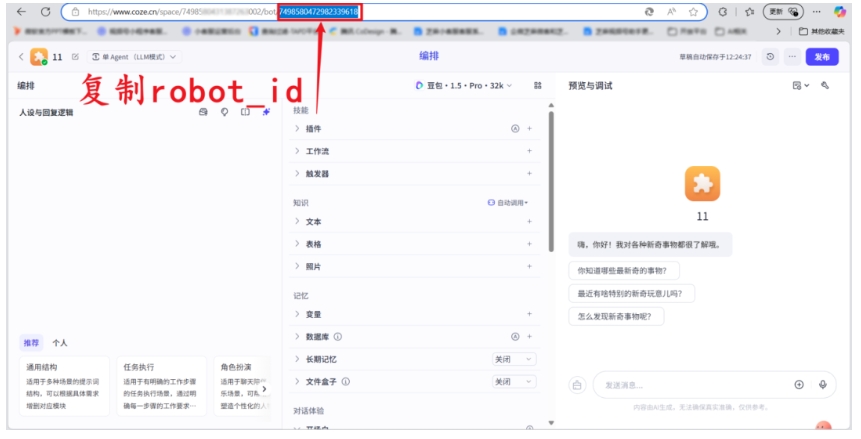Image resolution: width=861 pixels, height=439 pixels.
Task: Go back with the browser back arrow
Action: coord(21,12)
